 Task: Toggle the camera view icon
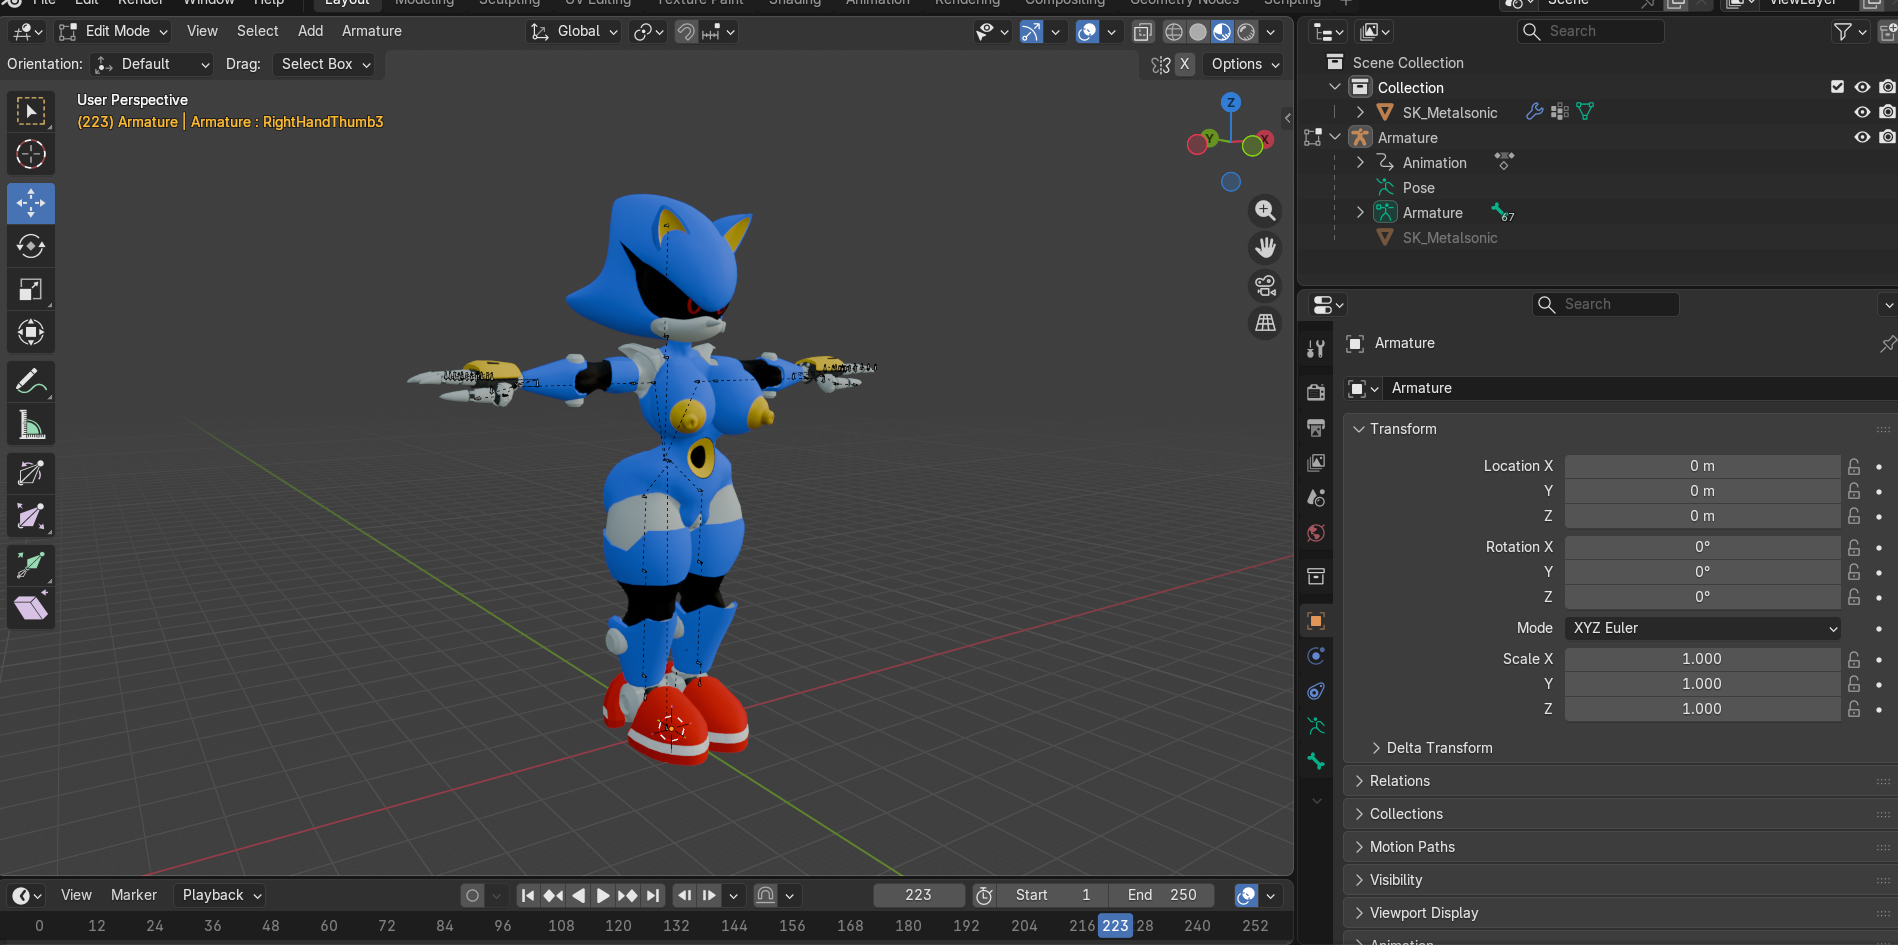click(x=1265, y=285)
